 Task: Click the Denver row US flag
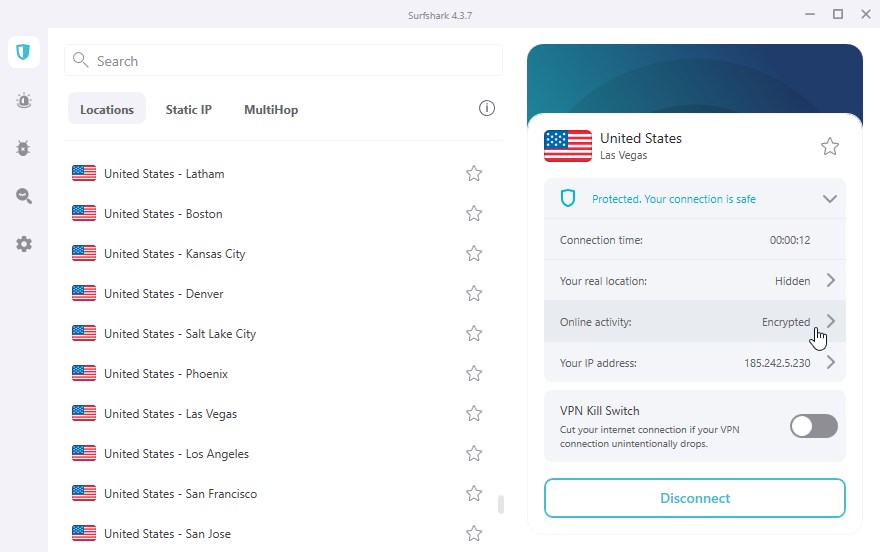[84, 293]
